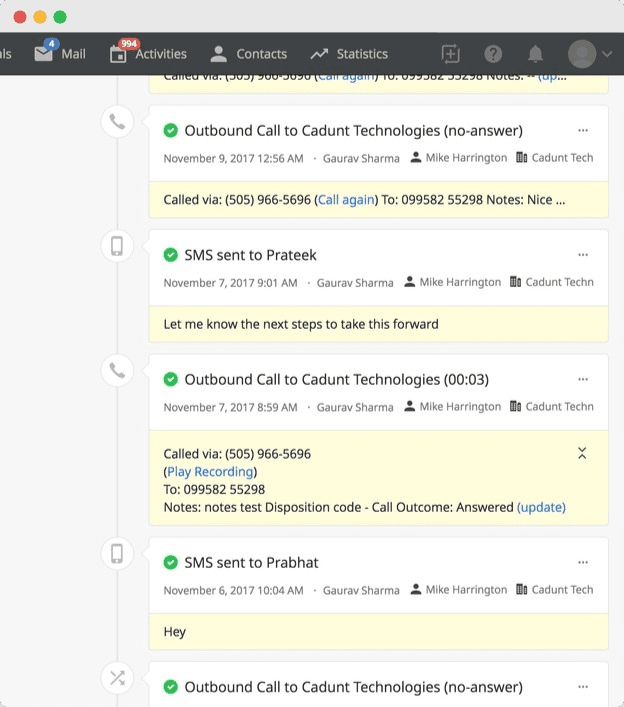Open the help question mark icon
The image size is (624, 707).
(x=493, y=54)
